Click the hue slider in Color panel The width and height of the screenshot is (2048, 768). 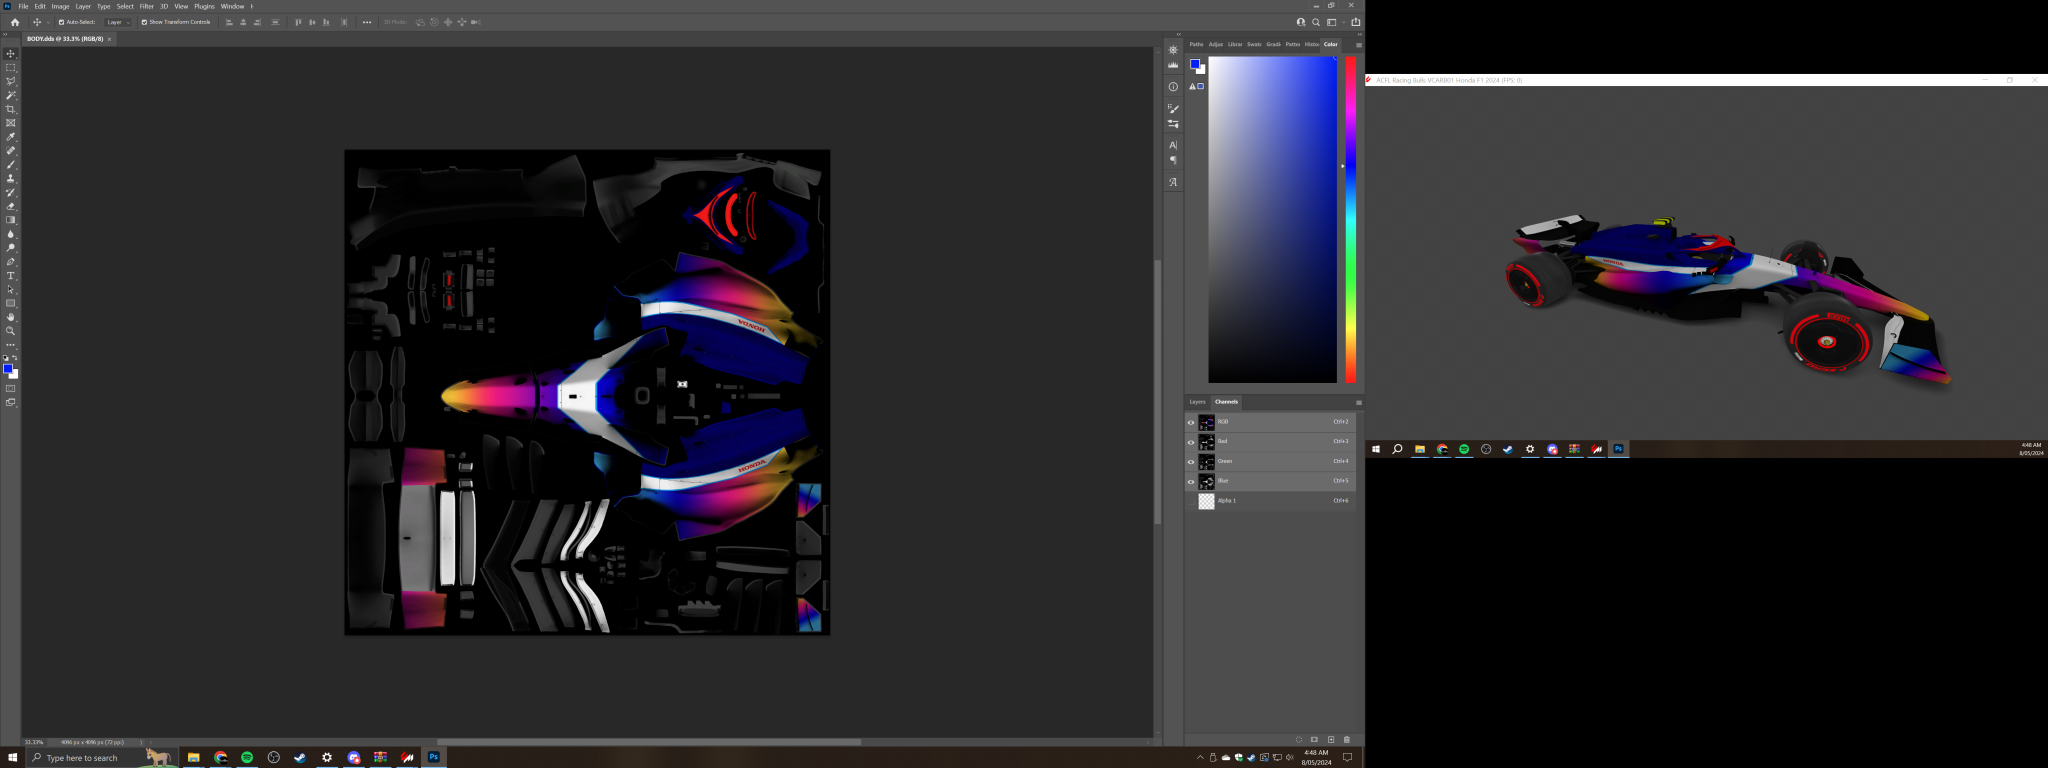(x=1350, y=219)
